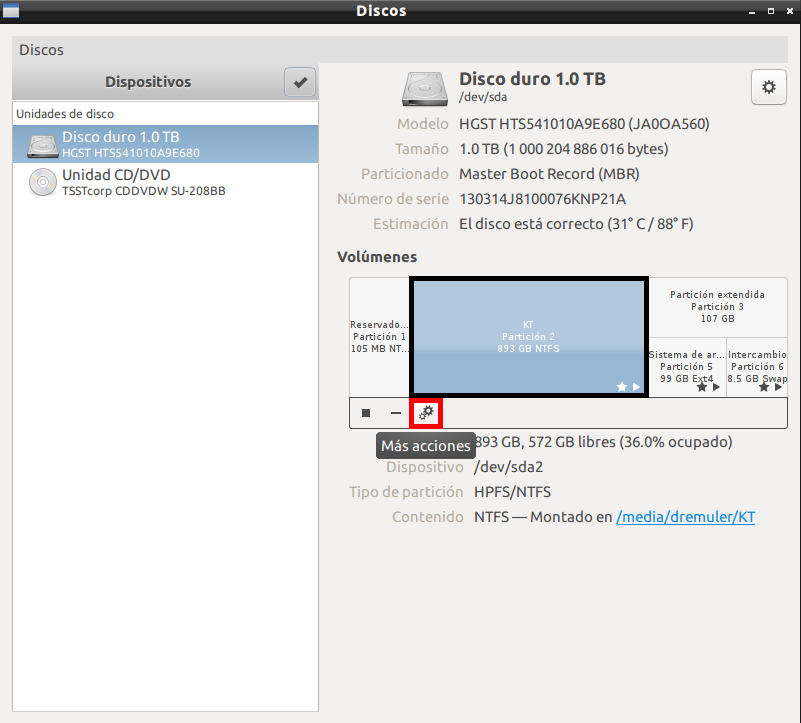Click play triangle icon on Partición 5
Screen dimensions: 801x723
pos(716,387)
